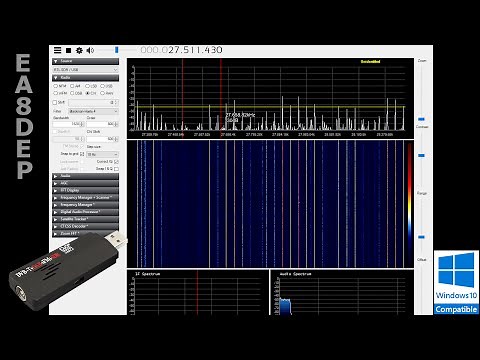Toggle the Correct IQ checkbox
This screenshot has height=360, width=480.
[116, 162]
